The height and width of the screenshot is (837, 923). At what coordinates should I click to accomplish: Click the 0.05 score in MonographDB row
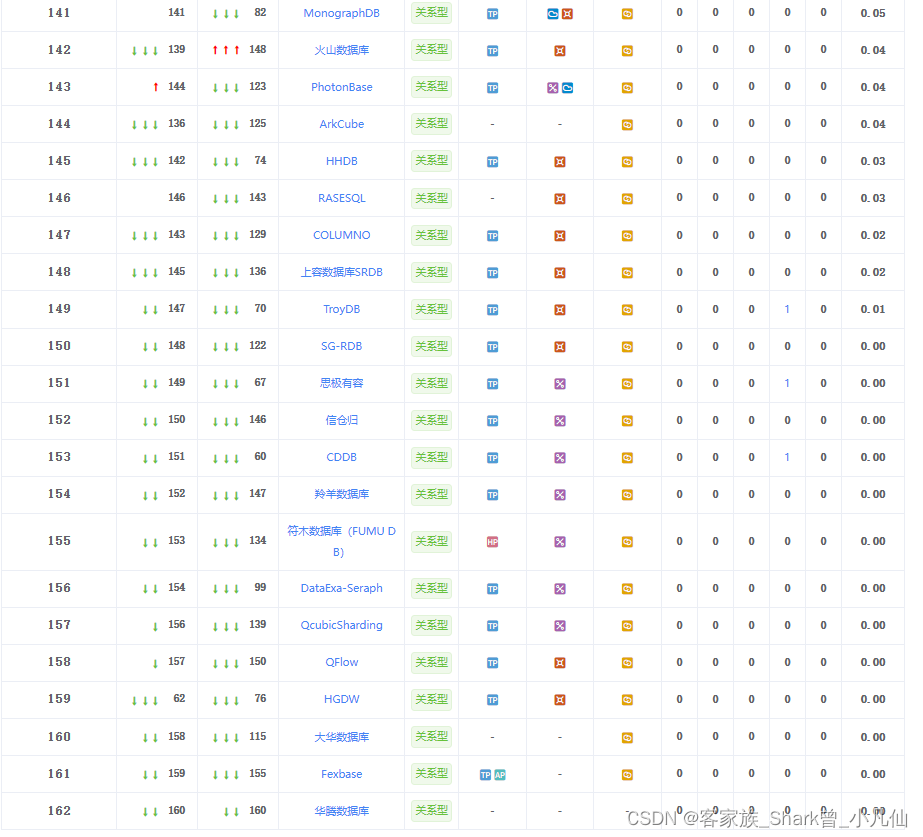point(873,14)
